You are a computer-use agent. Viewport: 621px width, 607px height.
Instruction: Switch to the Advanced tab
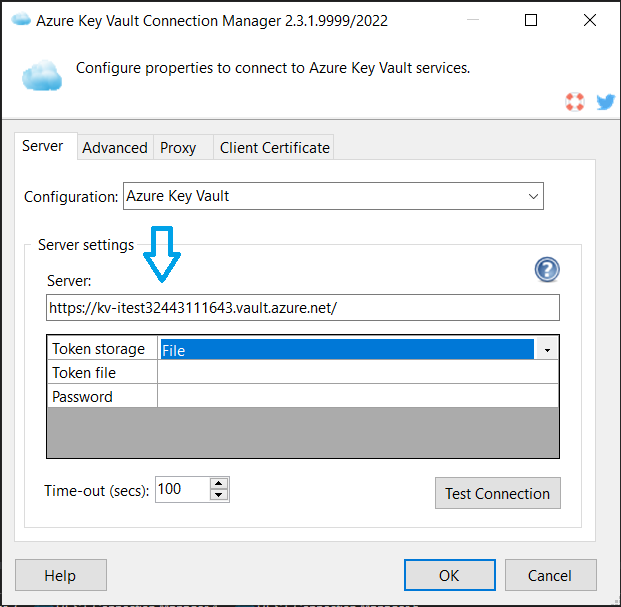coord(114,147)
